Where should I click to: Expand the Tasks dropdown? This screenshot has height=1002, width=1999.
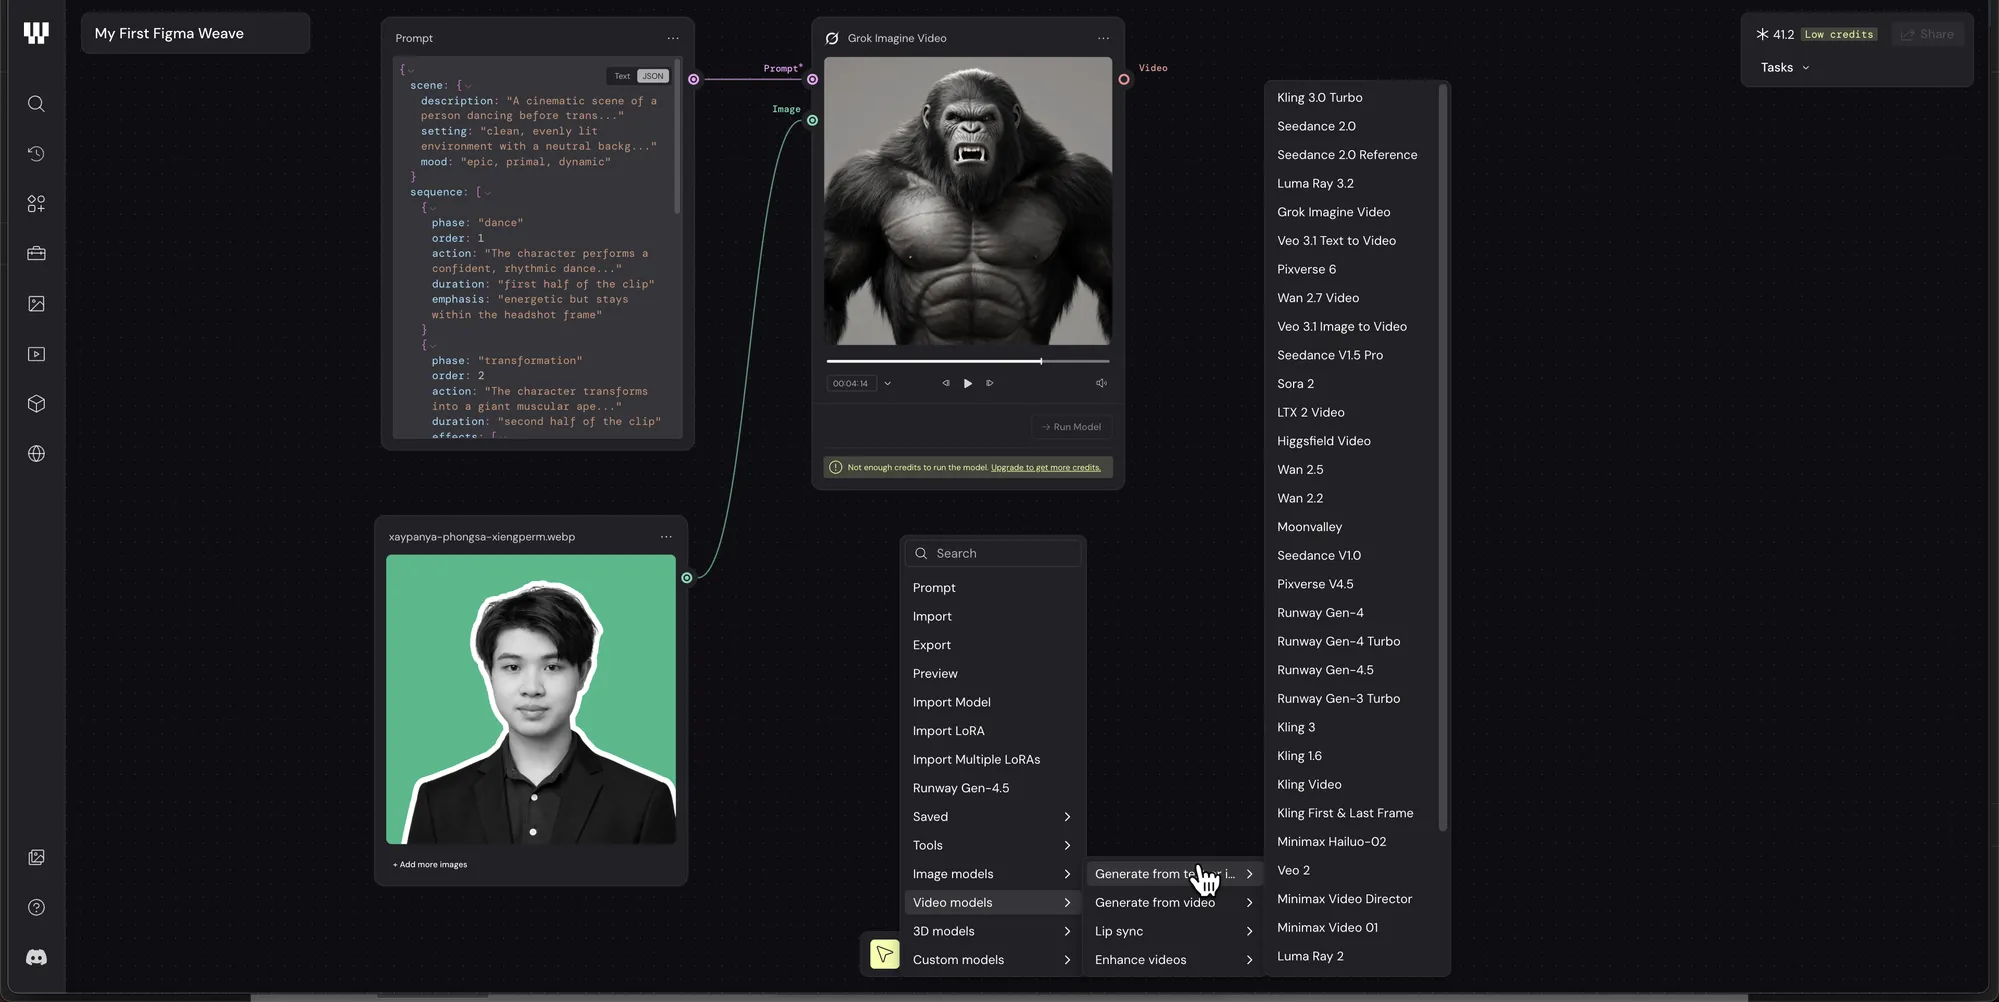[x=1785, y=67]
